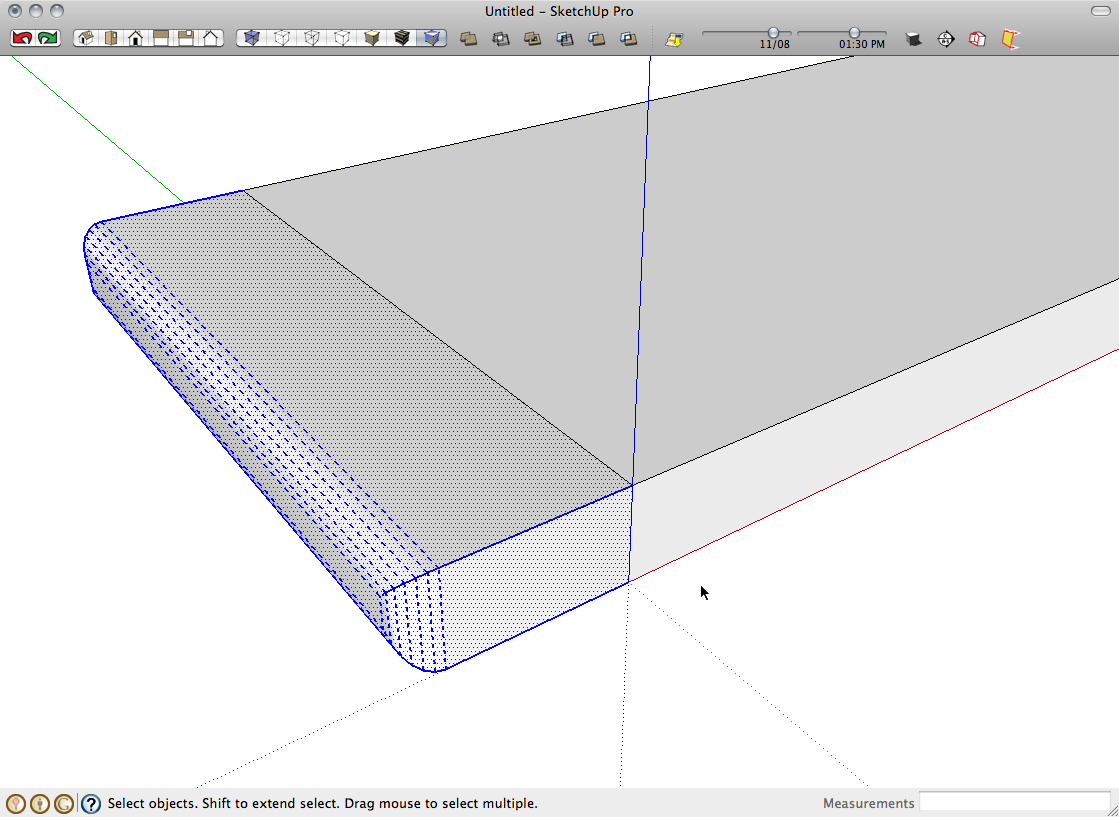Click the yellow Section Plane icon
The height and width of the screenshot is (817, 1119).
pos(1011,39)
